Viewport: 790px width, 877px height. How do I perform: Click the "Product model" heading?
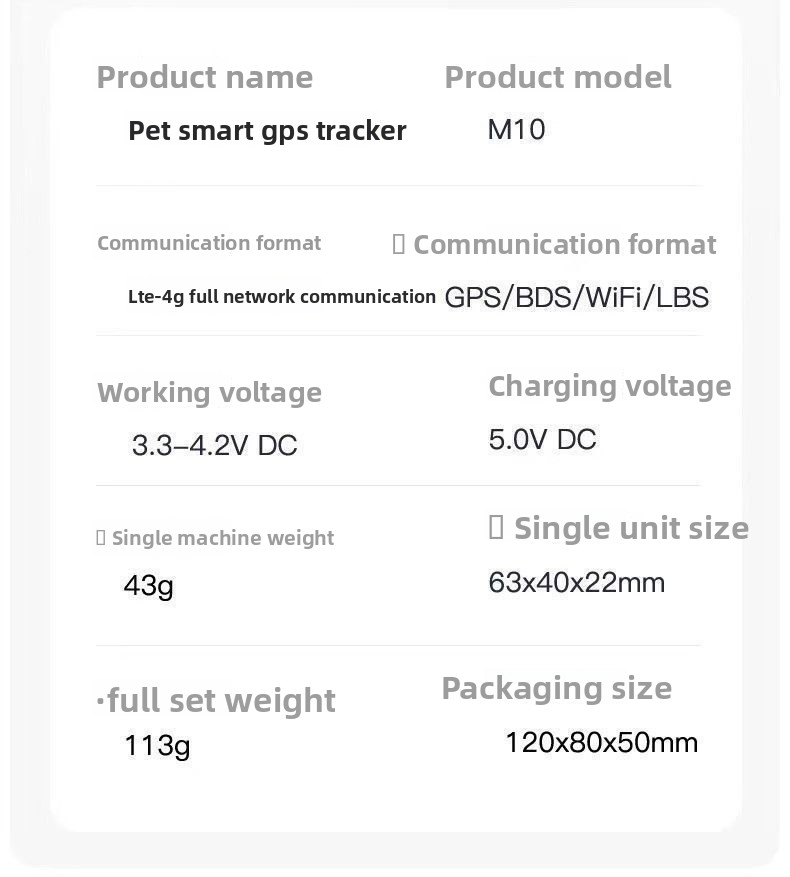point(558,77)
